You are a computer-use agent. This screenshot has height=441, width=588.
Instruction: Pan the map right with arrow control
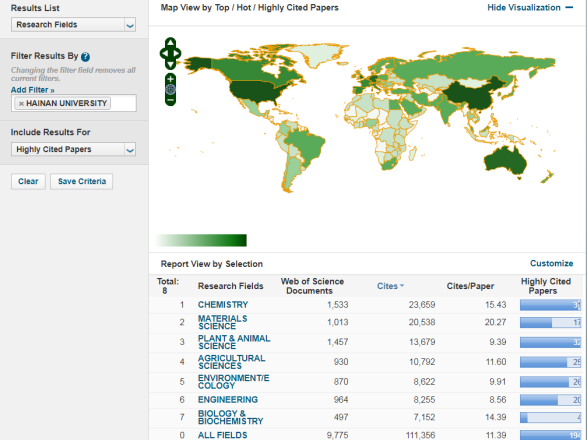tap(177, 54)
